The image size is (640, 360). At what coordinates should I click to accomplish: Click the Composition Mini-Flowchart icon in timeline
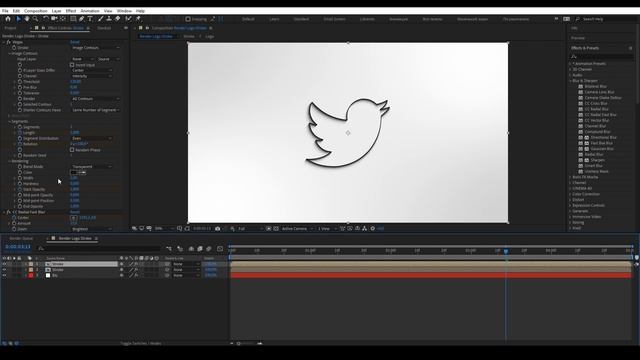pos(169,249)
